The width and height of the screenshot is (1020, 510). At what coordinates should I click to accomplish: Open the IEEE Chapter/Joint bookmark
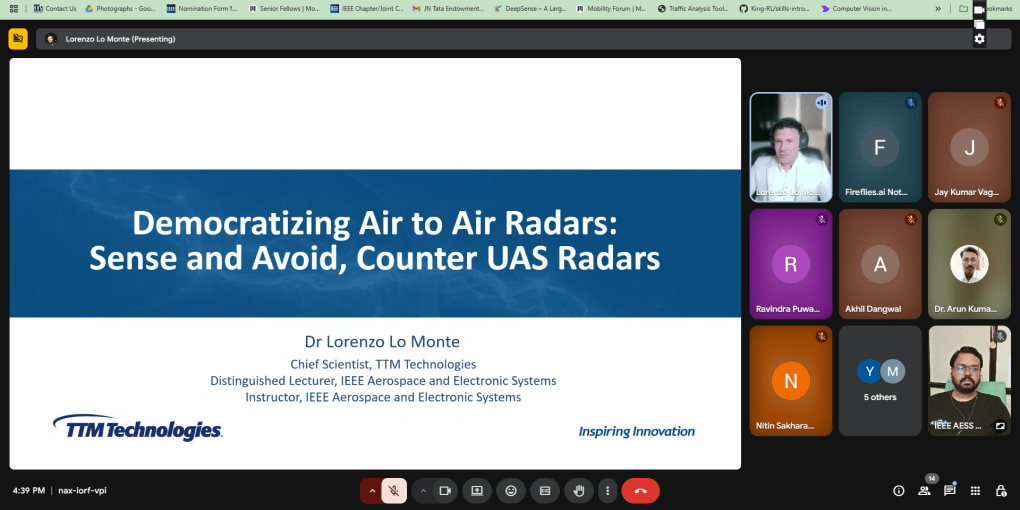click(x=367, y=8)
